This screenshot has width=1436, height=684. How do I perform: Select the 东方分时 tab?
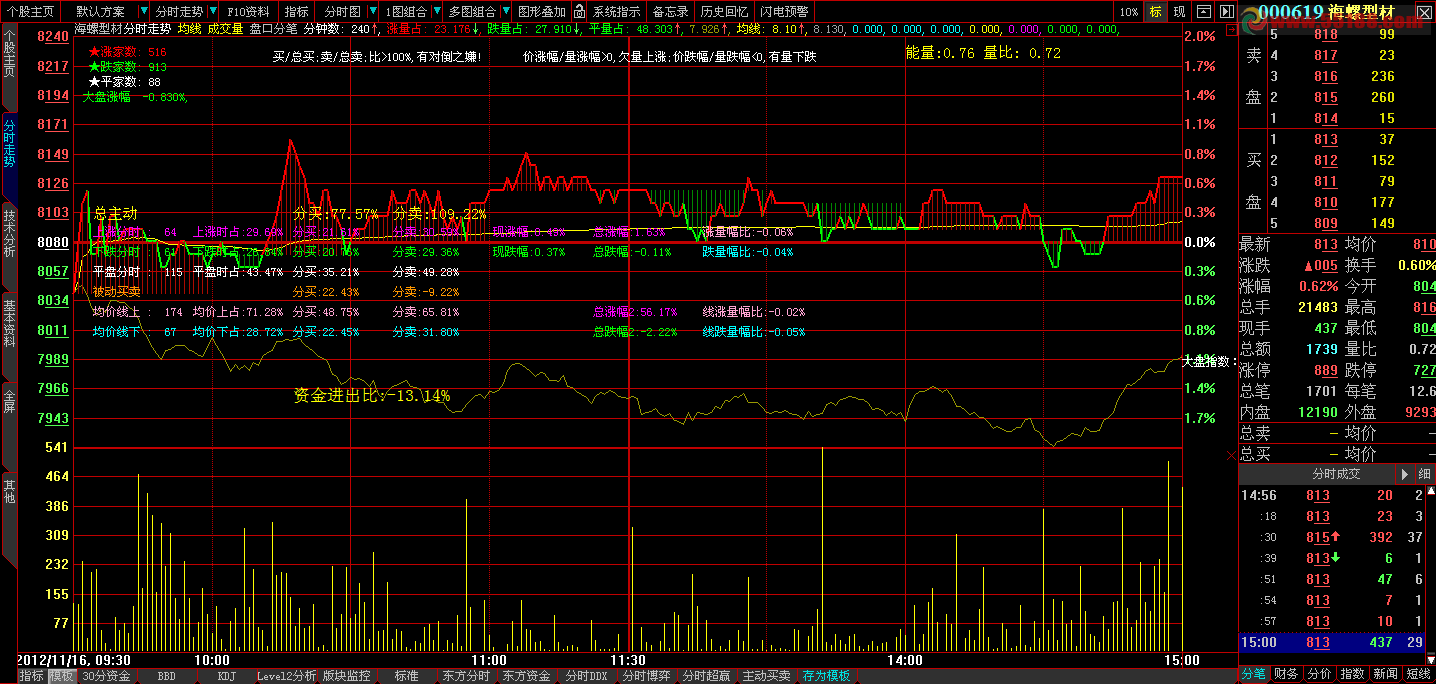point(466,676)
